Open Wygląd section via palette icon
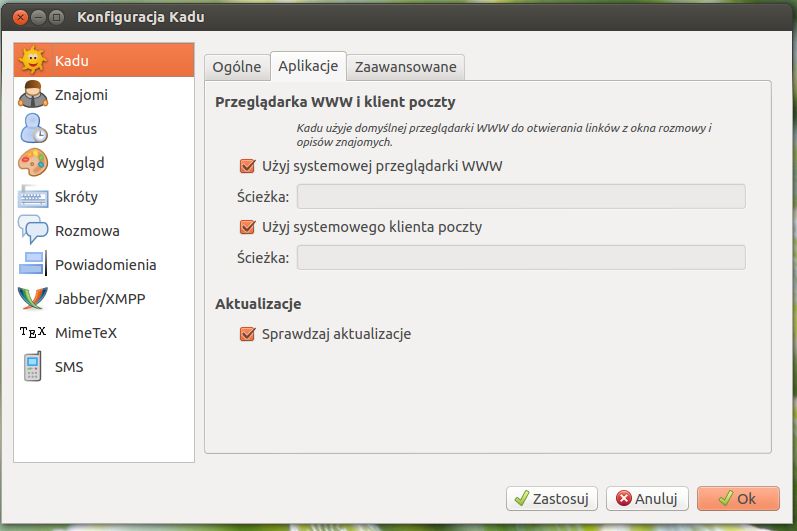The height and width of the screenshot is (531, 797). [x=33, y=162]
